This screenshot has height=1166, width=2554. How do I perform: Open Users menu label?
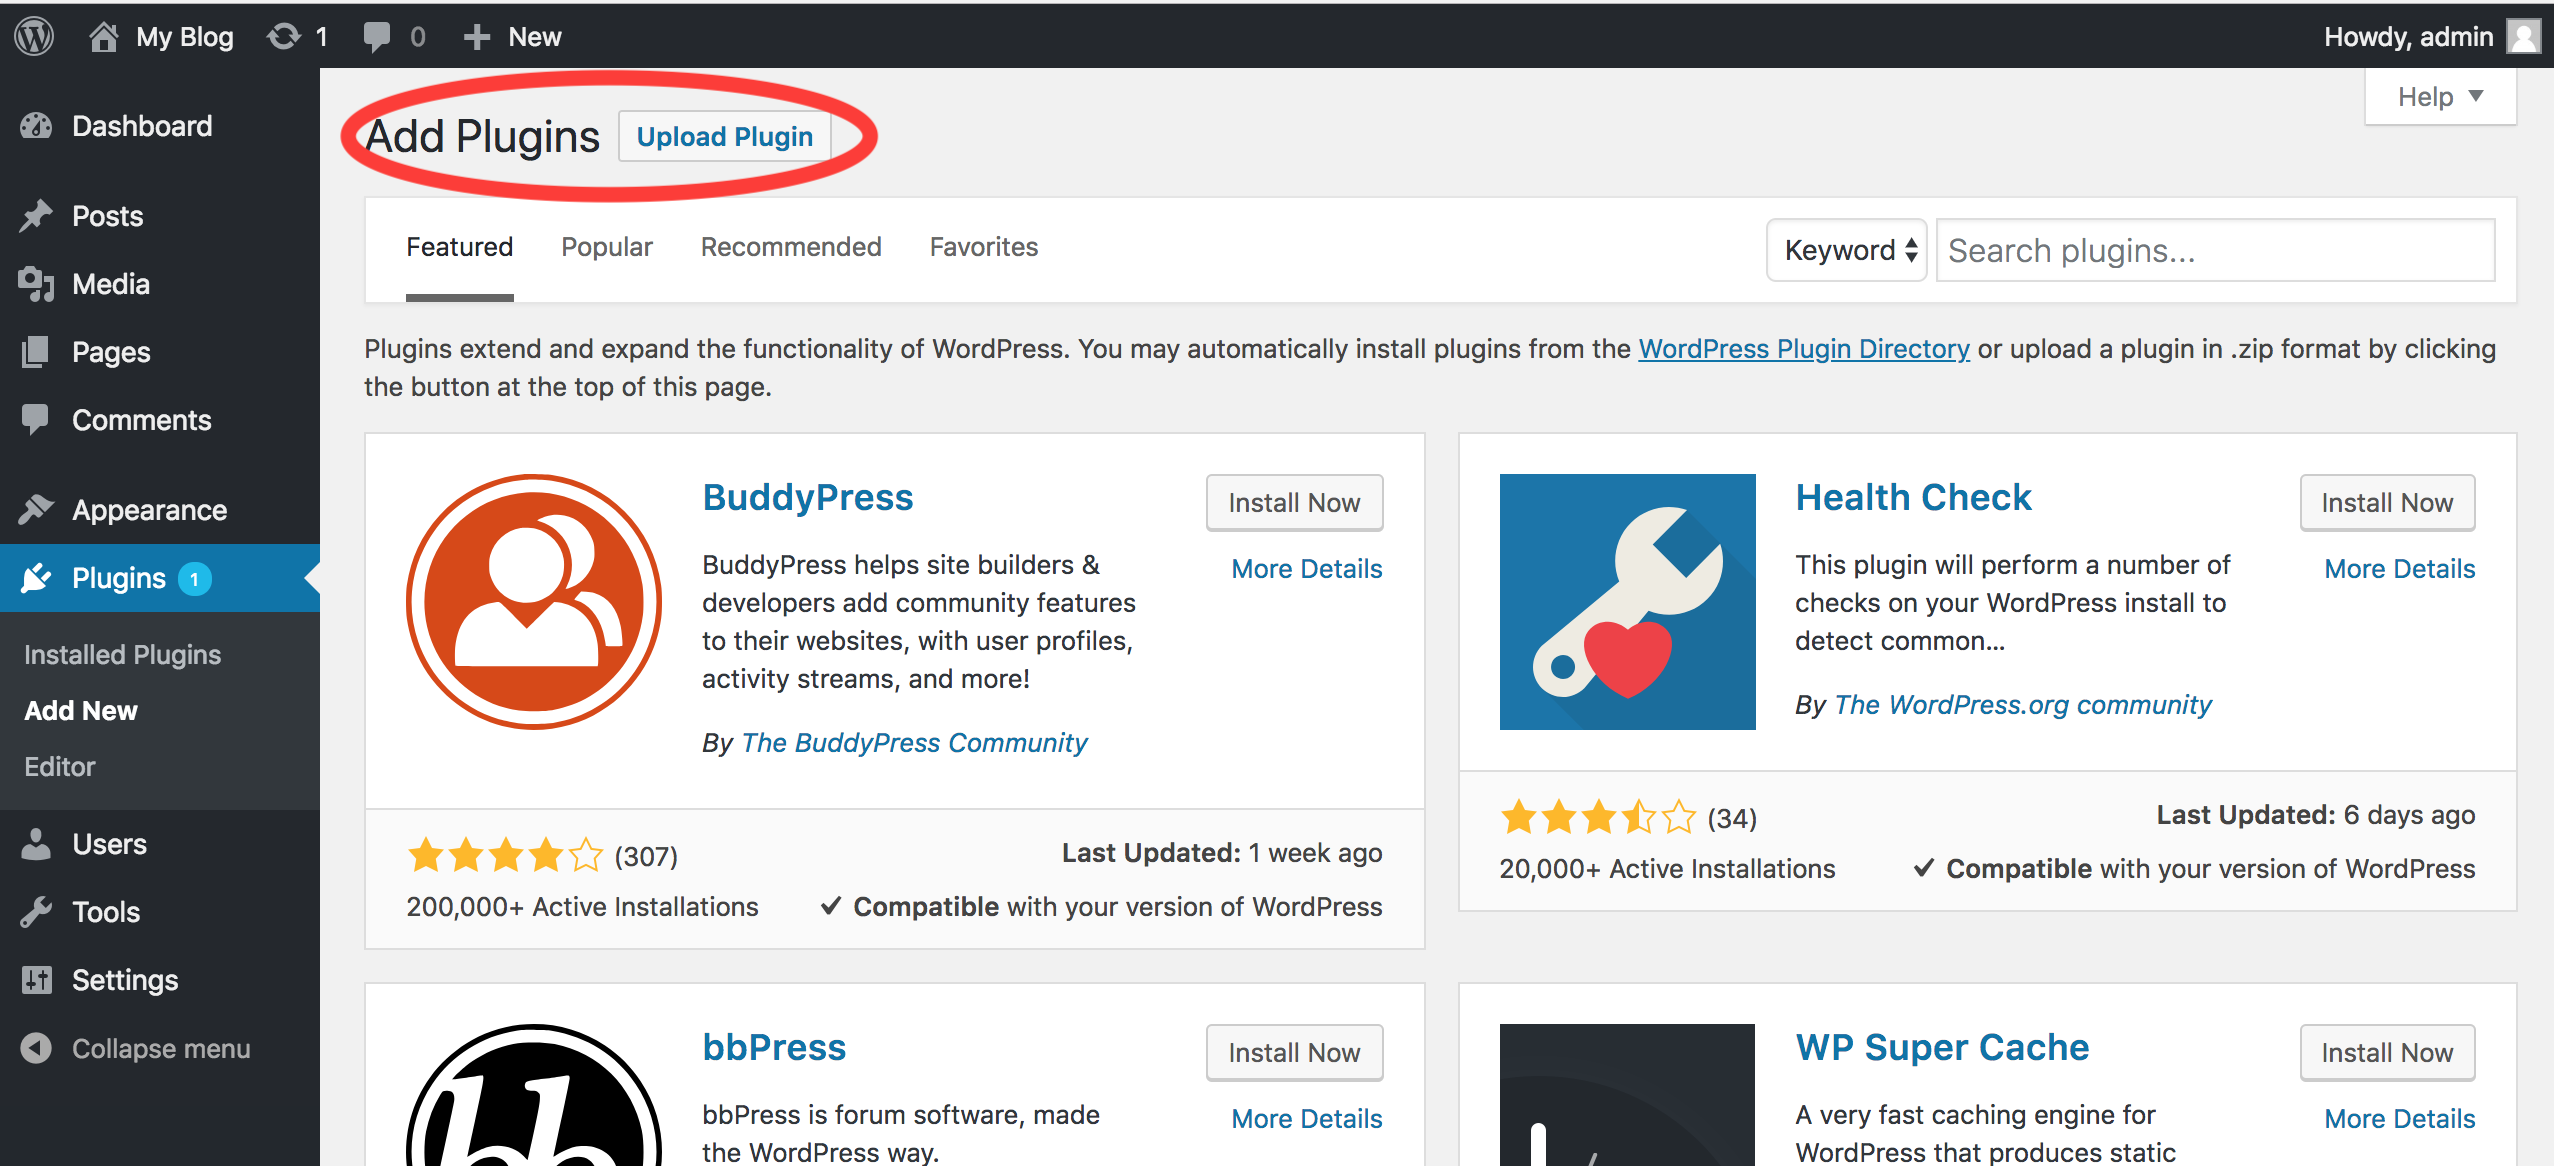click(x=110, y=844)
